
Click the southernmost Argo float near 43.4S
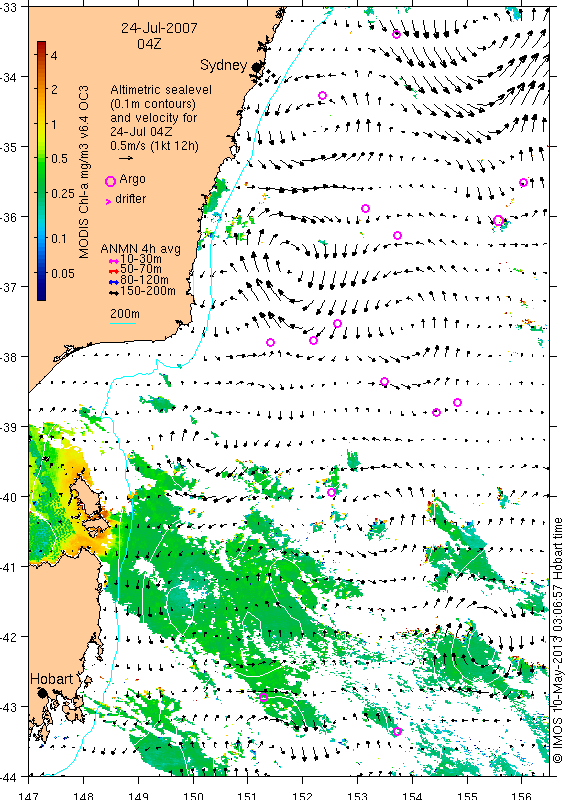398,731
